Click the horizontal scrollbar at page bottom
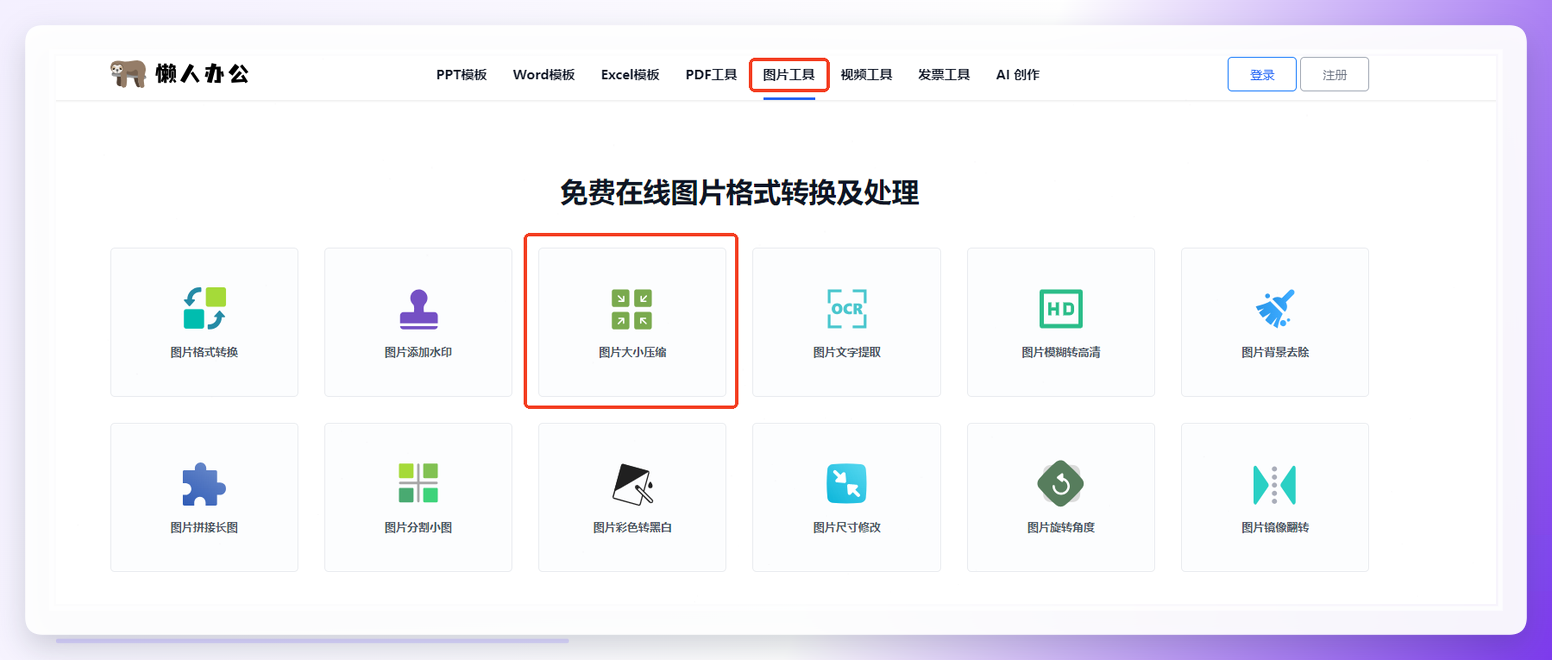This screenshot has height=660, width=1552. [312, 640]
